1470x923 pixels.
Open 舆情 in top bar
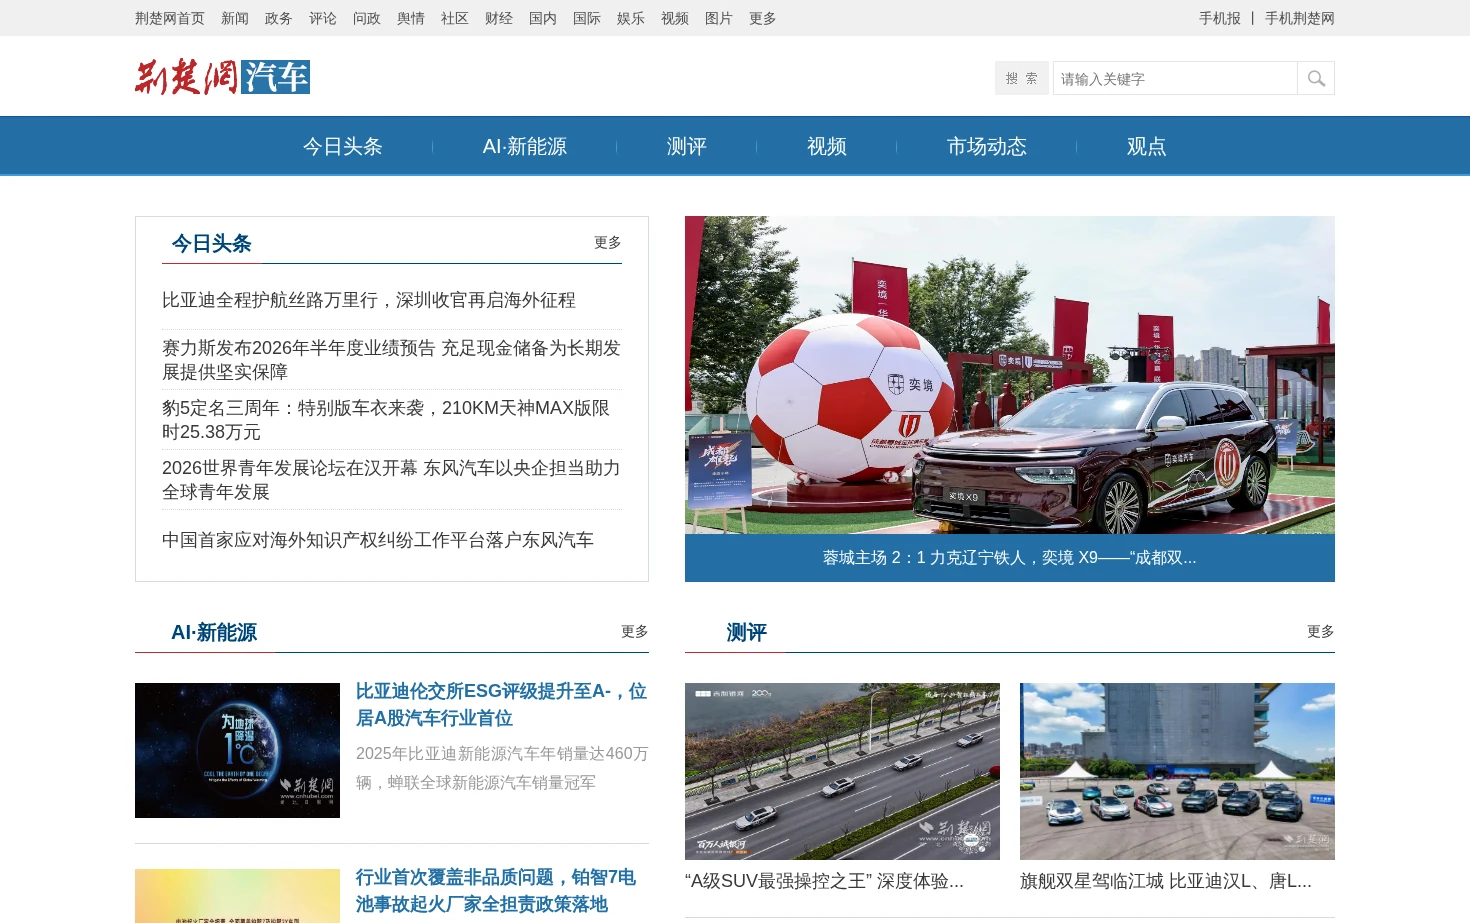(411, 18)
